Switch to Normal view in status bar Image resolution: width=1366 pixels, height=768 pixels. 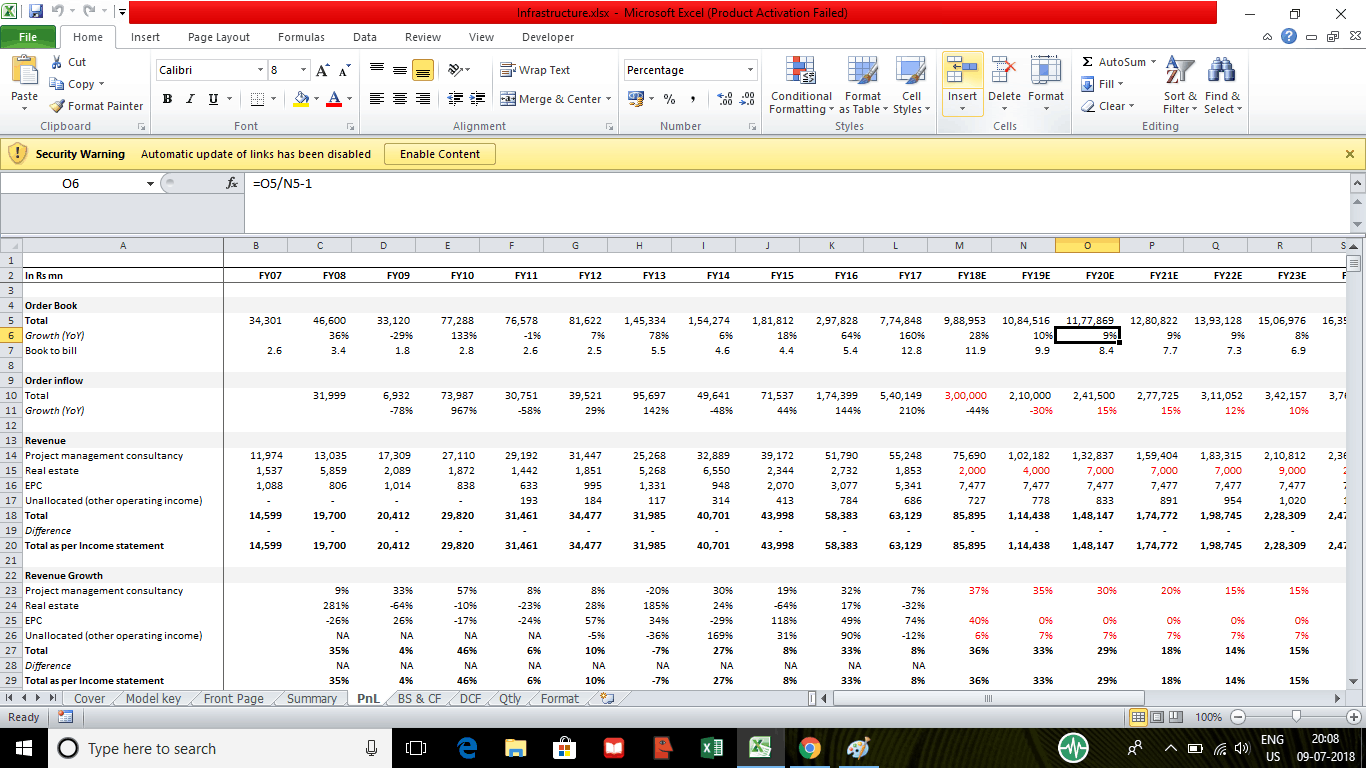[x=1138, y=717]
